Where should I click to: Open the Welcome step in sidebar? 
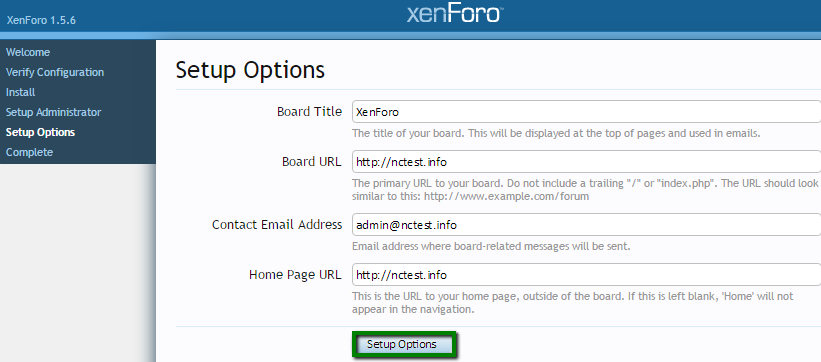[x=28, y=52]
